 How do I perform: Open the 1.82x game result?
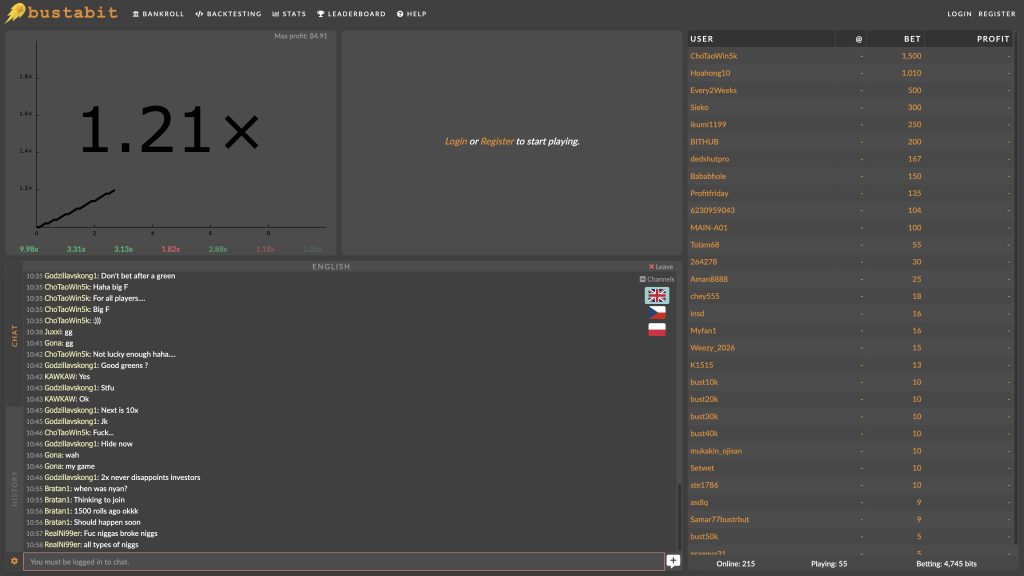[x=170, y=249]
